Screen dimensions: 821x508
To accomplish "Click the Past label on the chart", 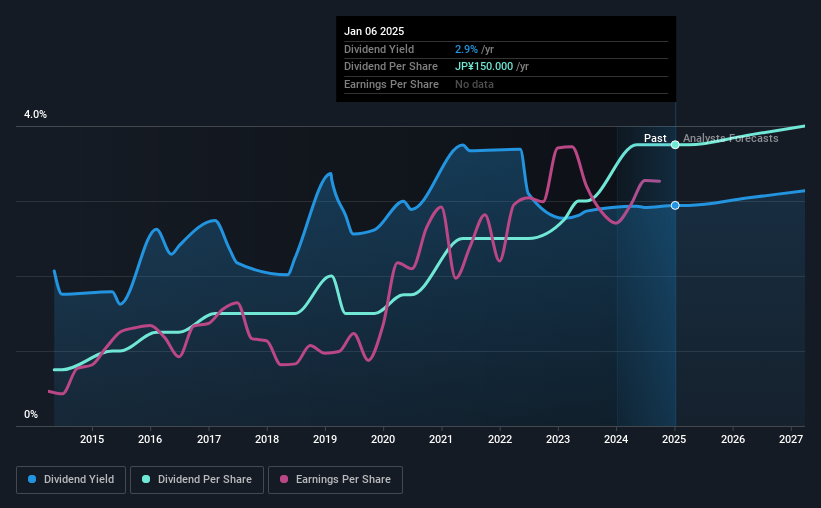I will pyautogui.click(x=655, y=138).
